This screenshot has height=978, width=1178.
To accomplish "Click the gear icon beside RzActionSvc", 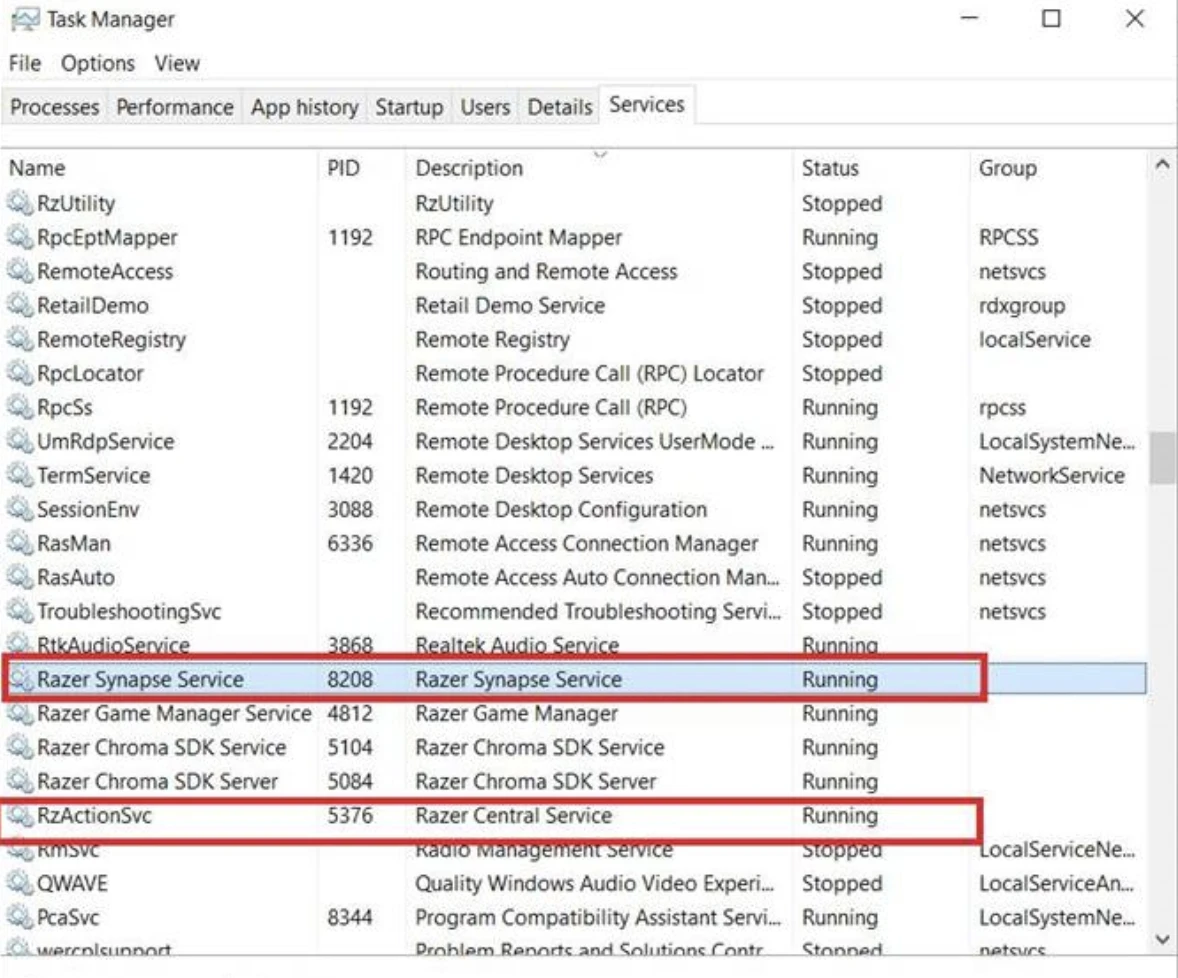I will (20, 815).
